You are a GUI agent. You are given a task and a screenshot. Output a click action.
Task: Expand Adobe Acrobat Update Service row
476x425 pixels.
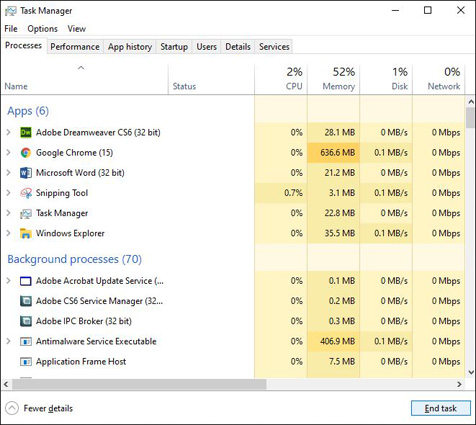[9, 281]
